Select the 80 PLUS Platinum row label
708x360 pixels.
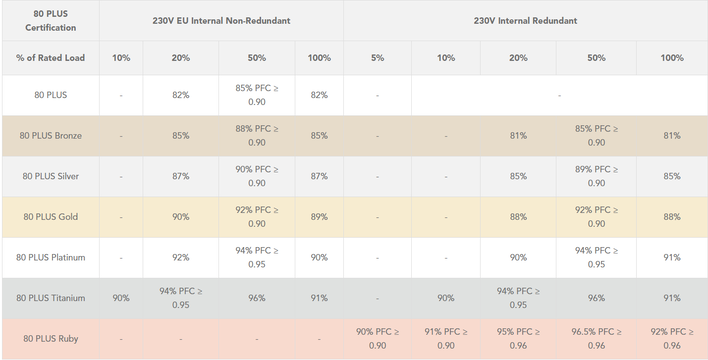coord(51,257)
